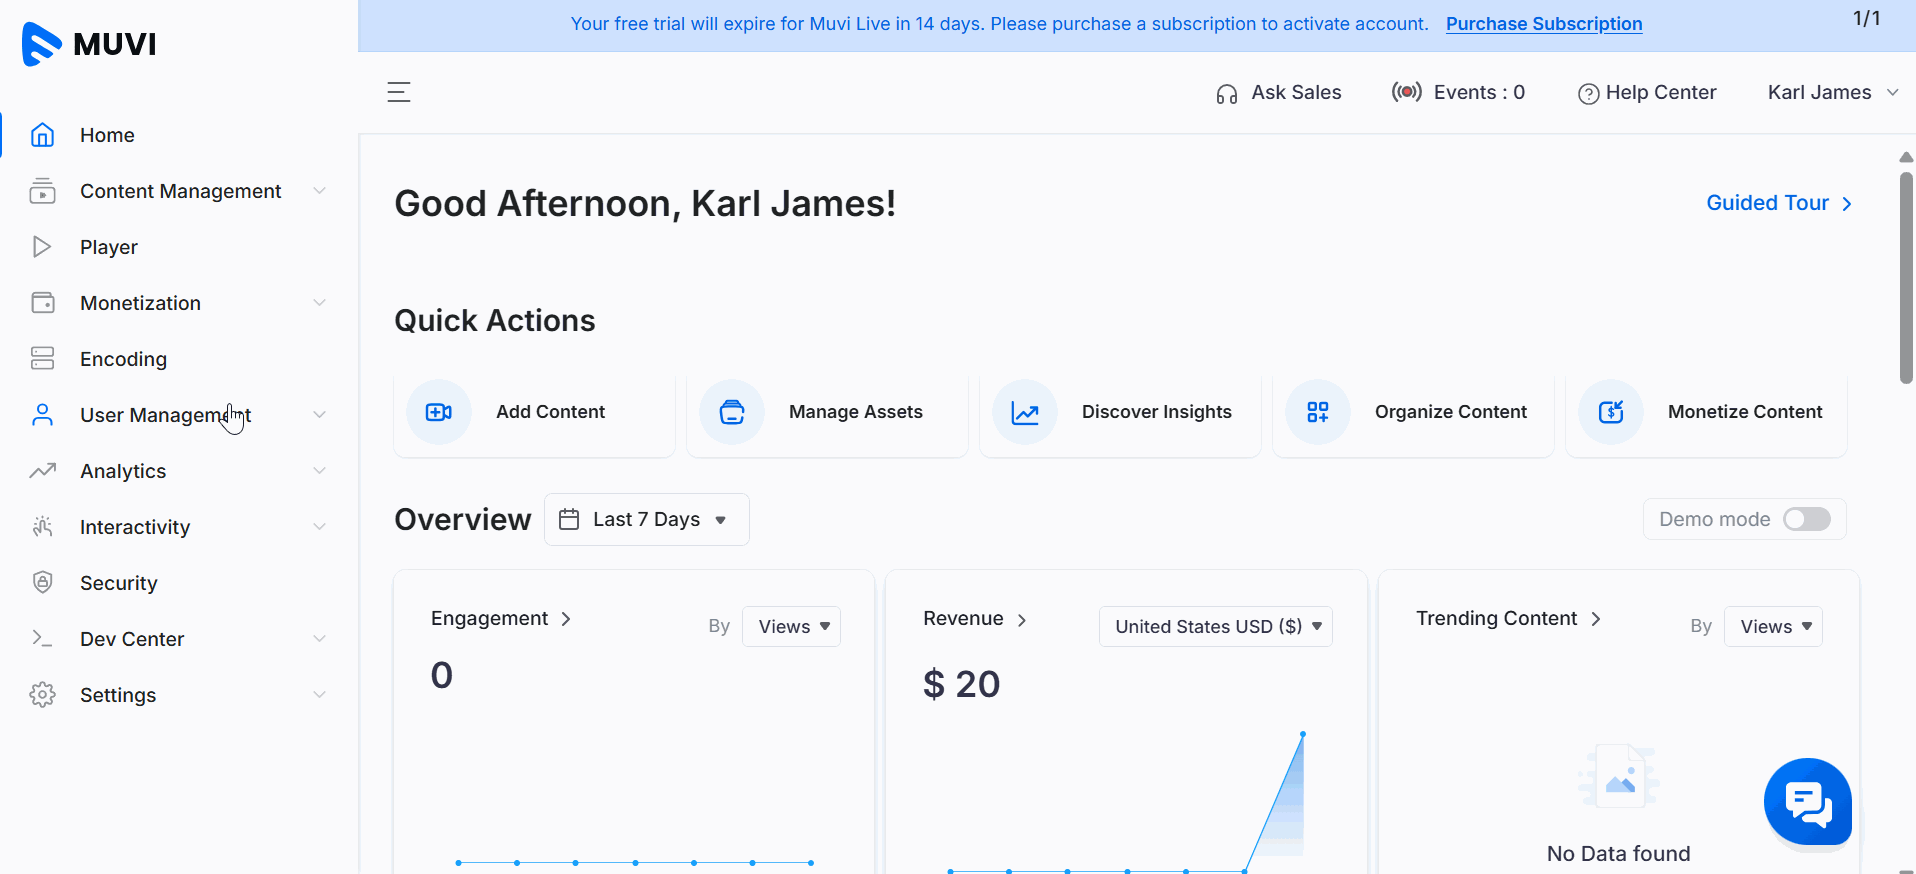Click the Settings gear icon
The height and width of the screenshot is (874, 1916).
[42, 695]
